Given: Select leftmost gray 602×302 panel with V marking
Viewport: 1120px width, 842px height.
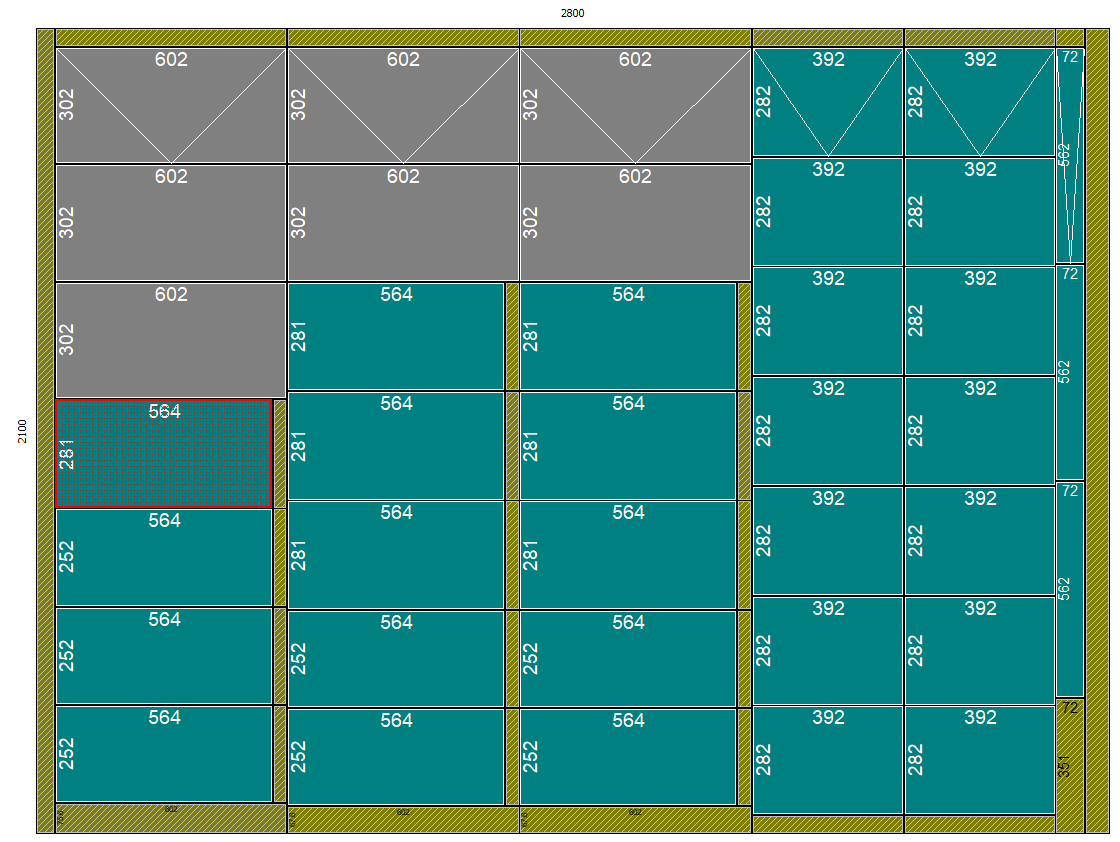Looking at the screenshot, I should (x=171, y=105).
